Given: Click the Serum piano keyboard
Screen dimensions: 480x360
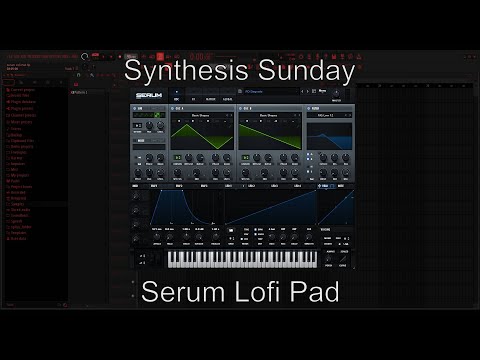Looking at the screenshot, I should coord(242,259).
